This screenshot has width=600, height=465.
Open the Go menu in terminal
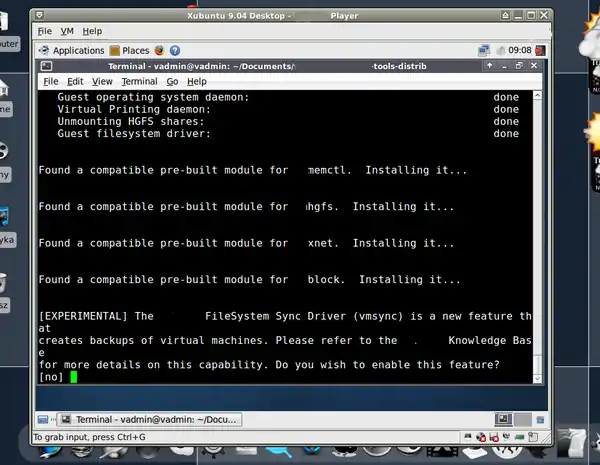point(172,81)
